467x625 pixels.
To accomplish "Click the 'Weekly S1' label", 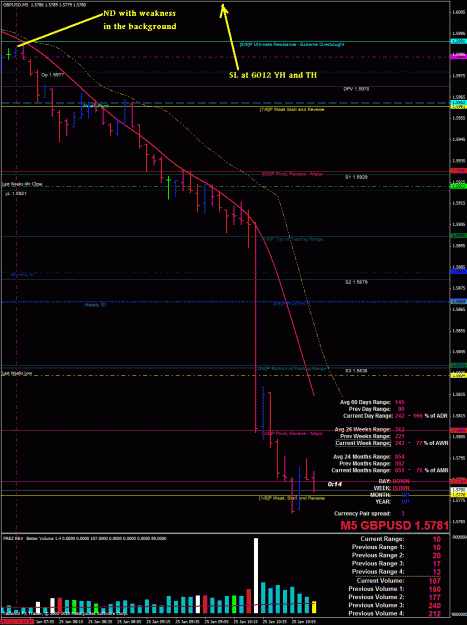I will pyautogui.click(x=95, y=305).
